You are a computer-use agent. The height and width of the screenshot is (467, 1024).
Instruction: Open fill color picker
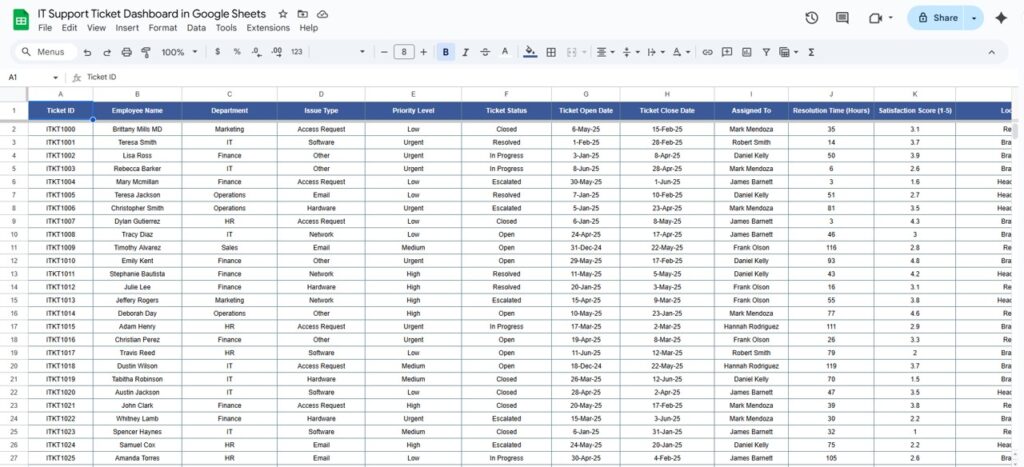click(x=530, y=52)
